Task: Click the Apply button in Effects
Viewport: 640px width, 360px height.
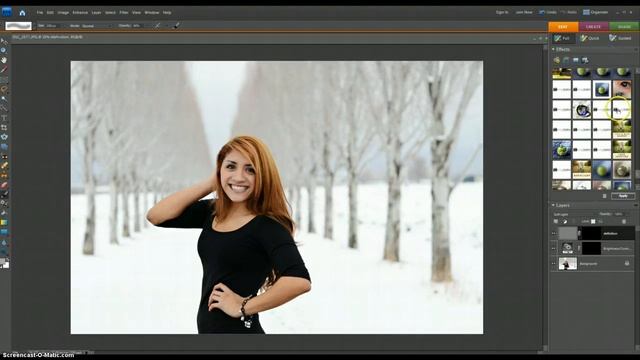Action: coord(623,196)
